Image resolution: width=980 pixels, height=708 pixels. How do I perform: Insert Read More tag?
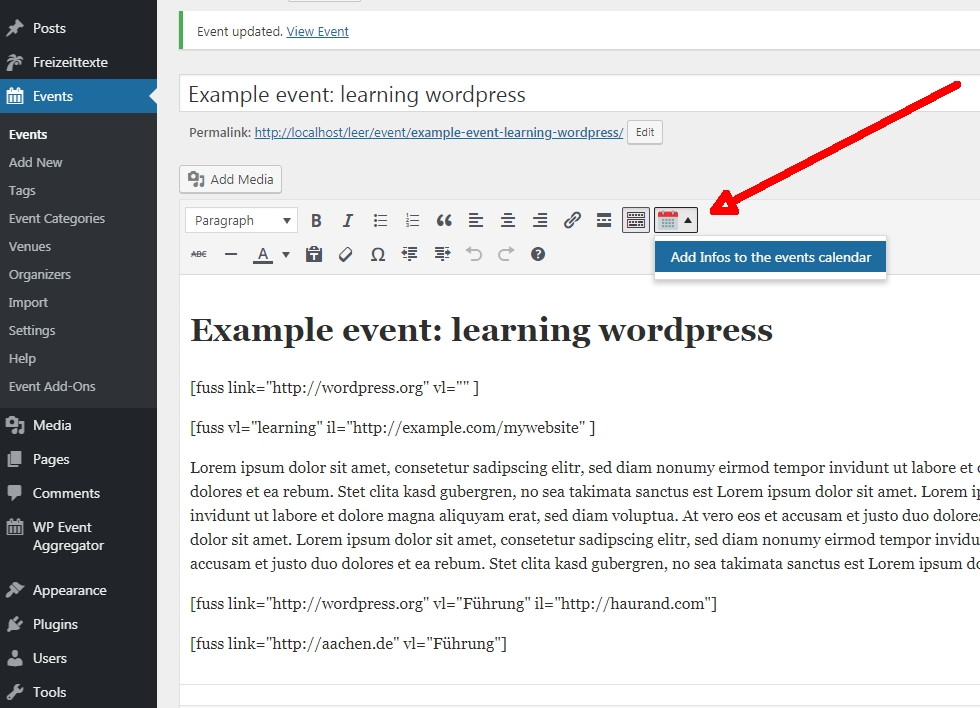coord(604,221)
